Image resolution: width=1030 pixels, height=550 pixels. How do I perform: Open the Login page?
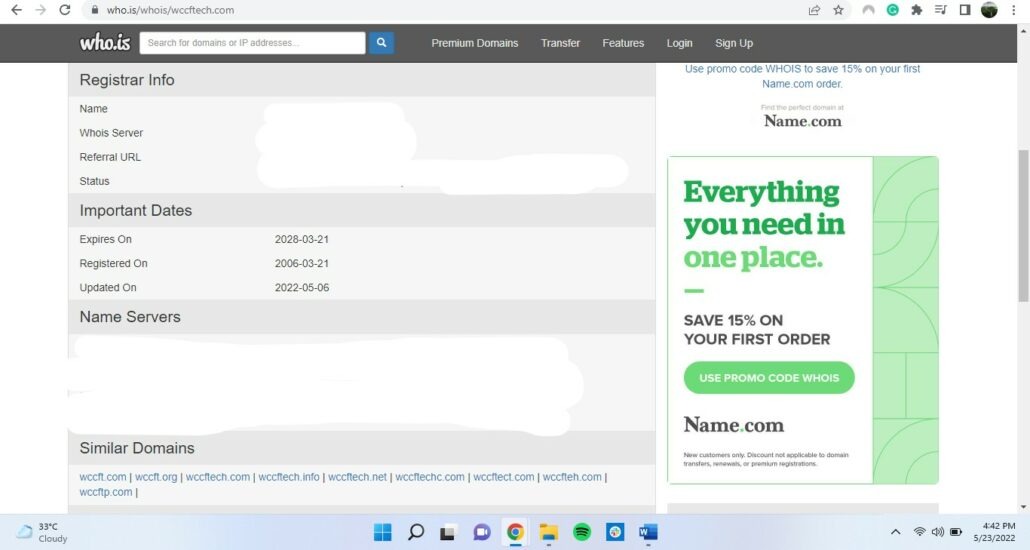pyautogui.click(x=679, y=43)
